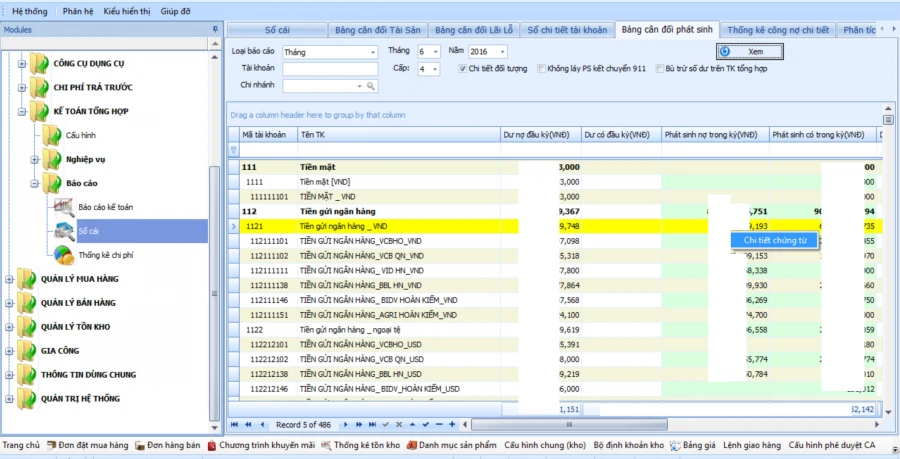Screen dimensions: 900x459
Task: Open Tháng dropdown
Action: click(435, 52)
